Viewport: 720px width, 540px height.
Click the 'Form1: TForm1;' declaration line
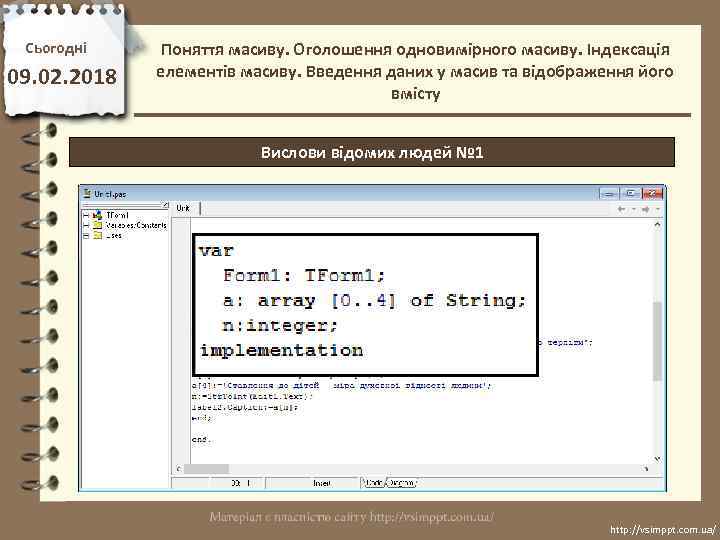304,276
